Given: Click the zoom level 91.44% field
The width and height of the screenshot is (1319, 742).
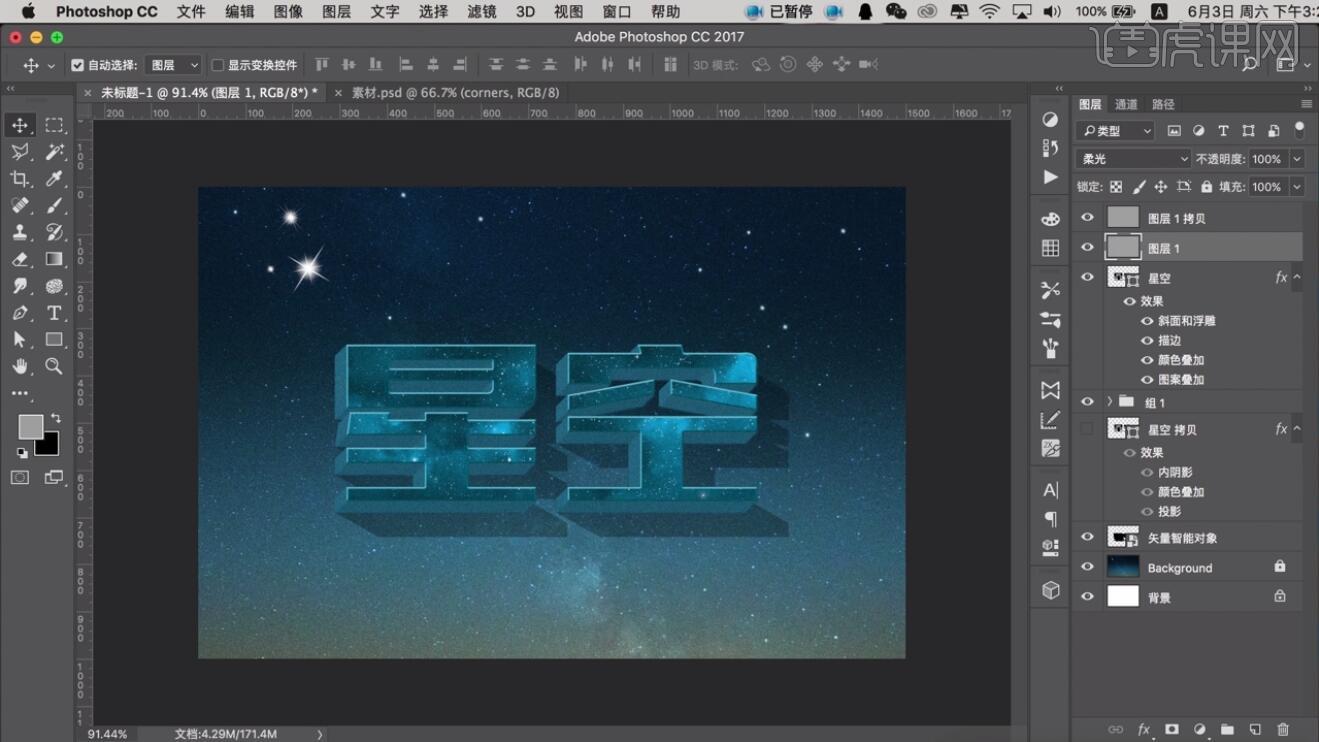Looking at the screenshot, I should (107, 734).
